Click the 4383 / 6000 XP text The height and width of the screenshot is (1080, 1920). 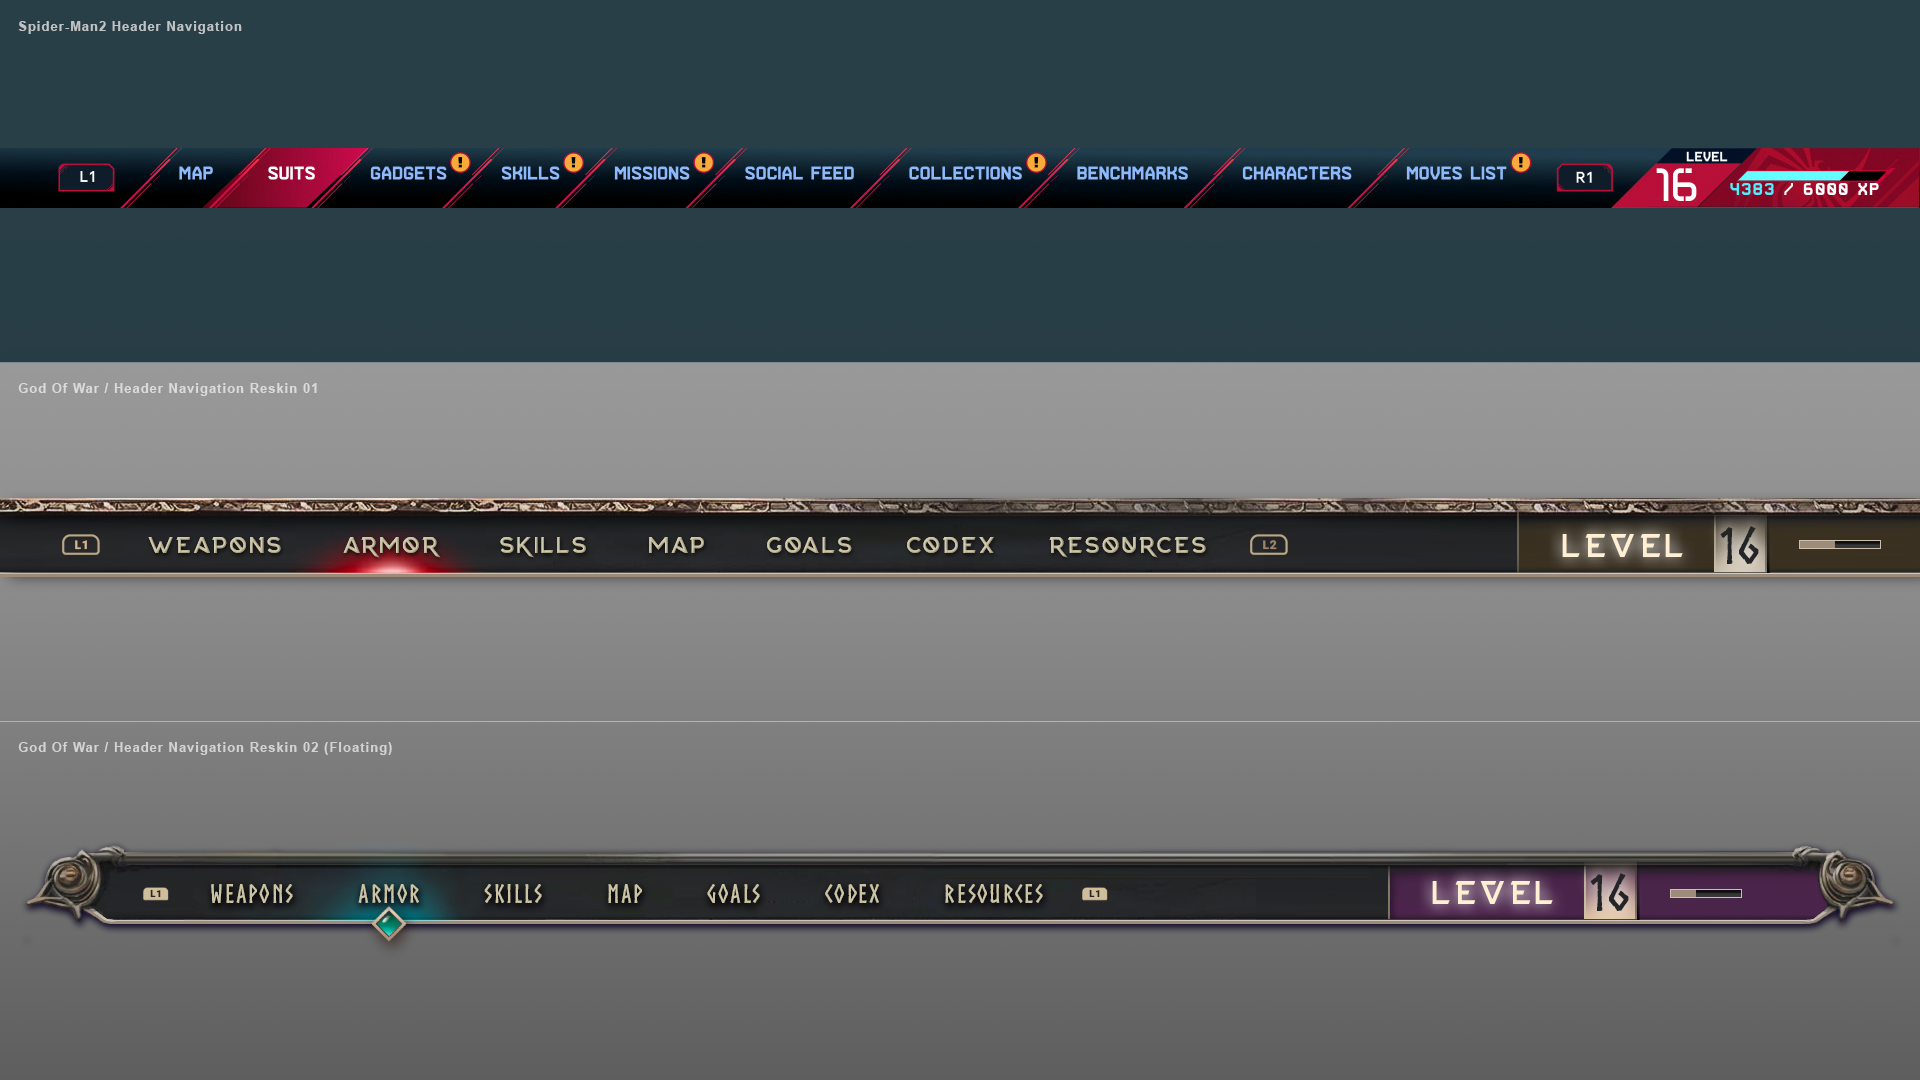click(x=1804, y=190)
